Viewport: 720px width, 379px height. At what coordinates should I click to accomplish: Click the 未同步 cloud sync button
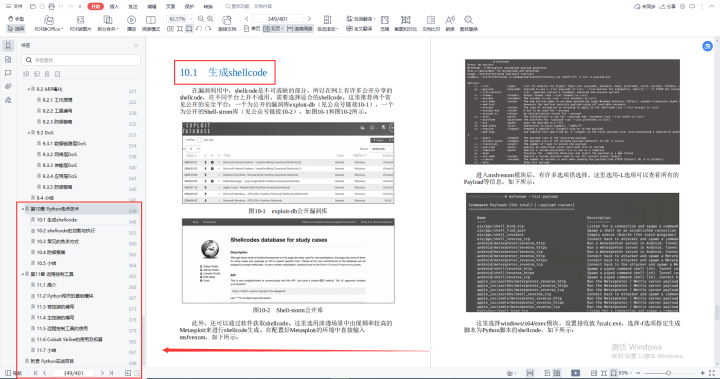coord(645,6)
